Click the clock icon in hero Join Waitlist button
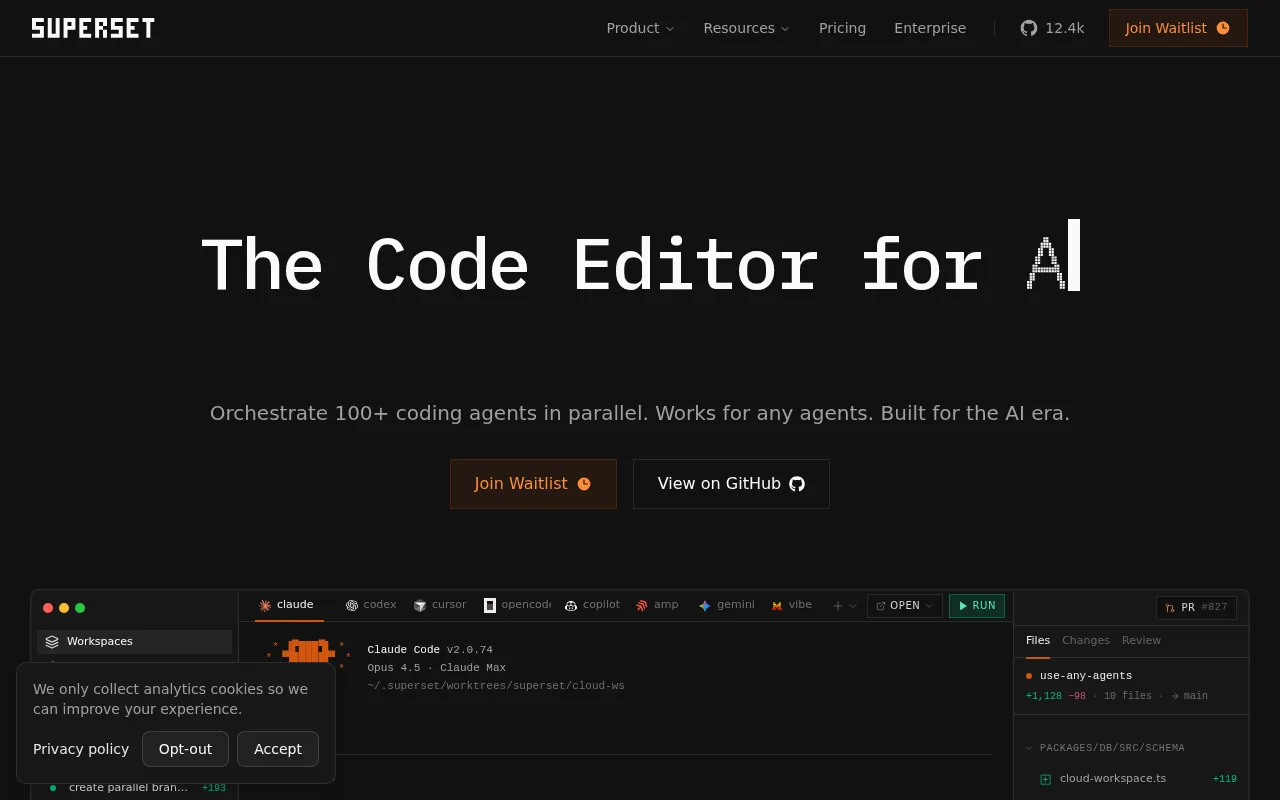This screenshot has height=800, width=1280. (x=584, y=484)
